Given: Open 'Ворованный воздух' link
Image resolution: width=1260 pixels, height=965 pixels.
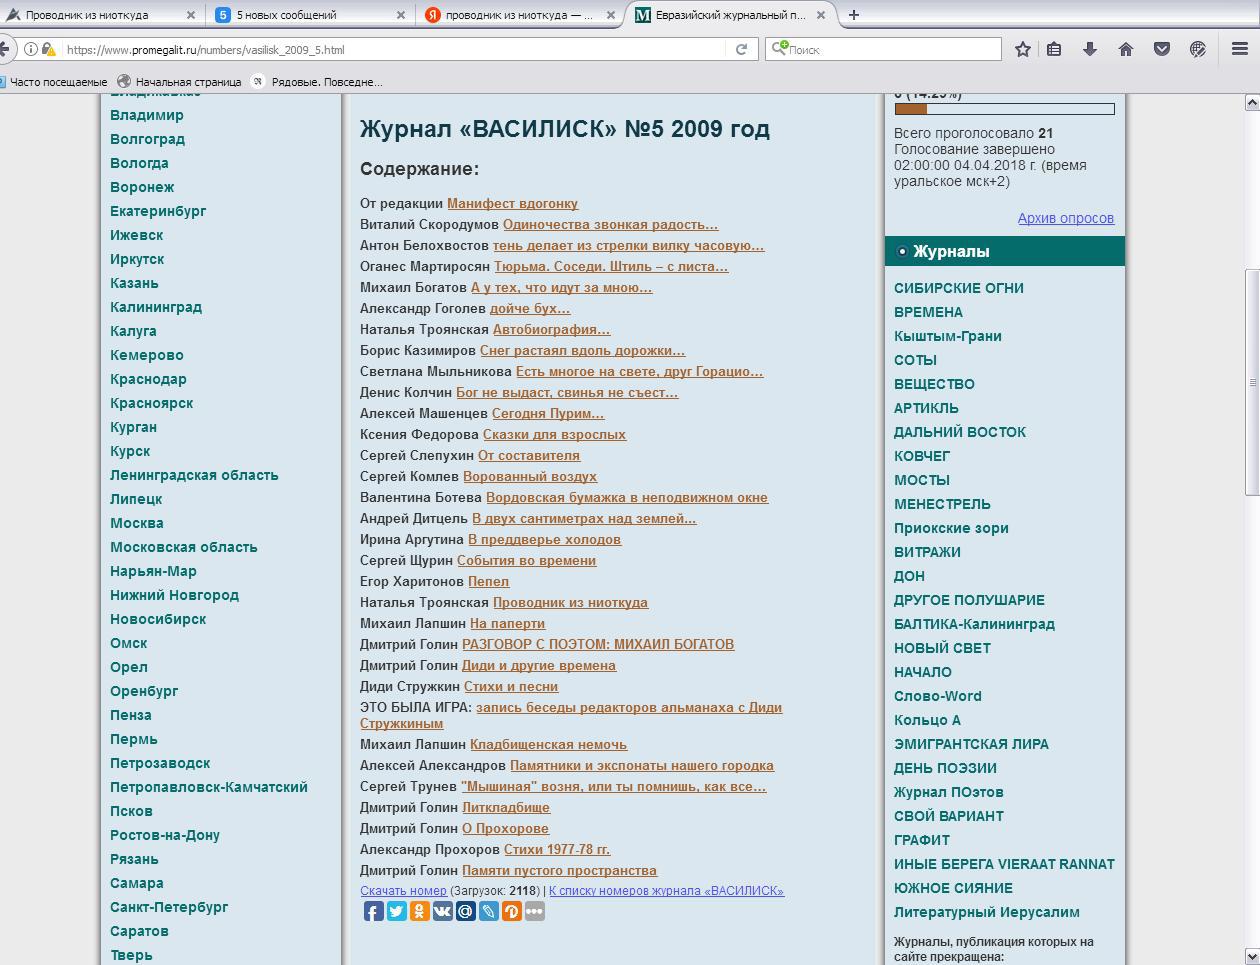Looking at the screenshot, I should [x=530, y=476].
